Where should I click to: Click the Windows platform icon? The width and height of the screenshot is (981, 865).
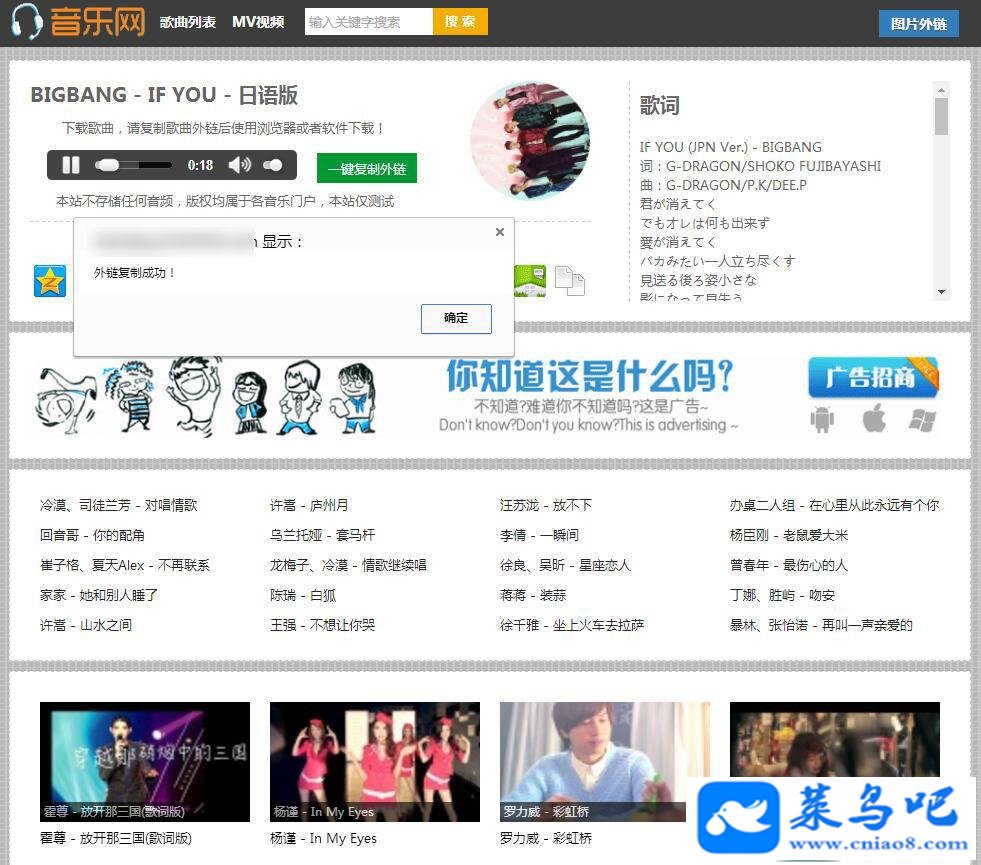tap(923, 420)
